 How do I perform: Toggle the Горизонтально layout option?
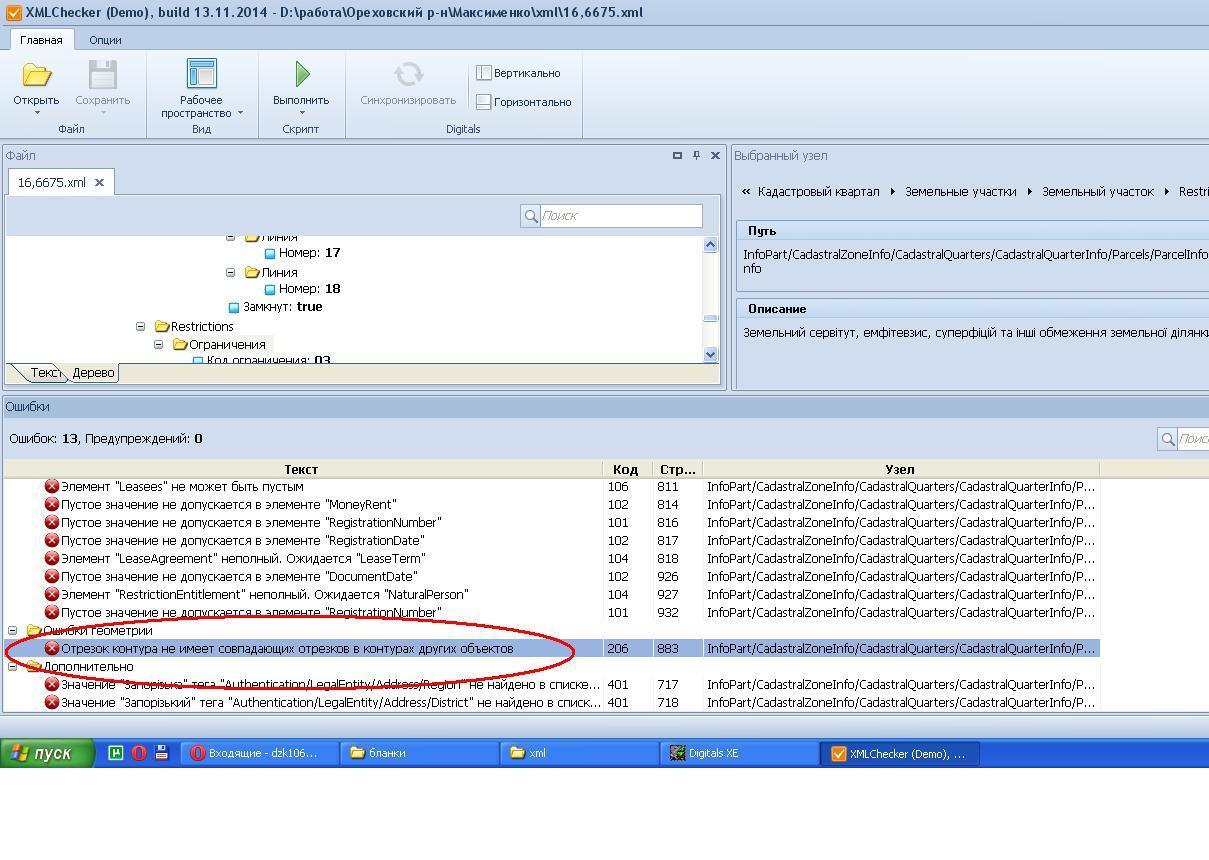click(523, 102)
